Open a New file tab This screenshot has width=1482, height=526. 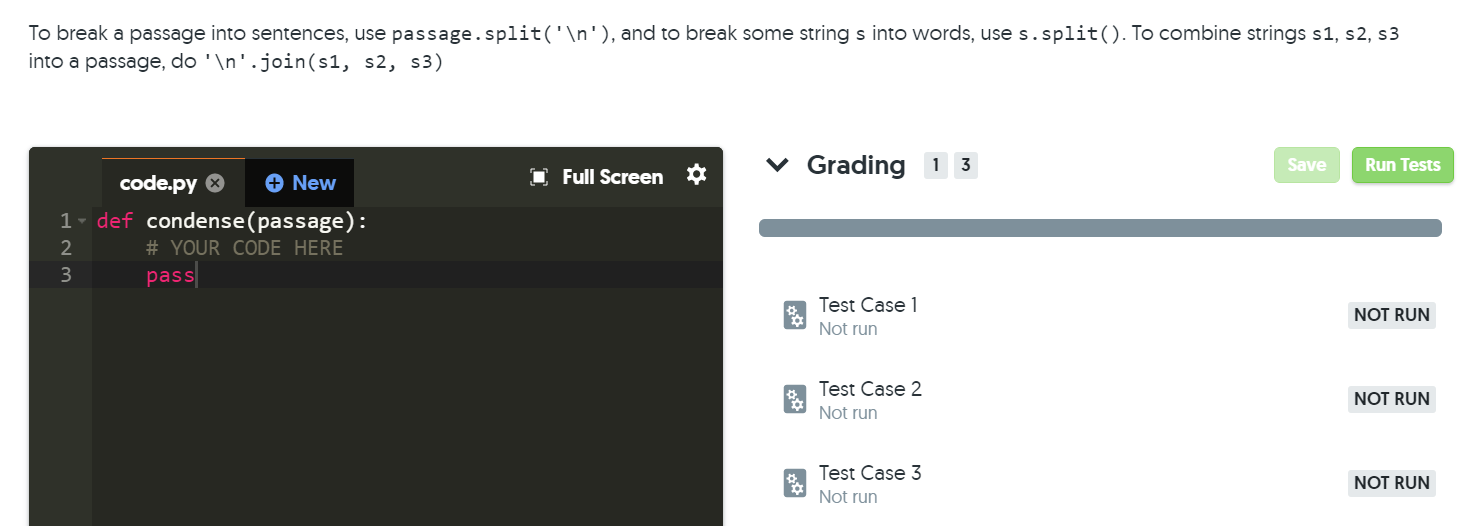300,183
